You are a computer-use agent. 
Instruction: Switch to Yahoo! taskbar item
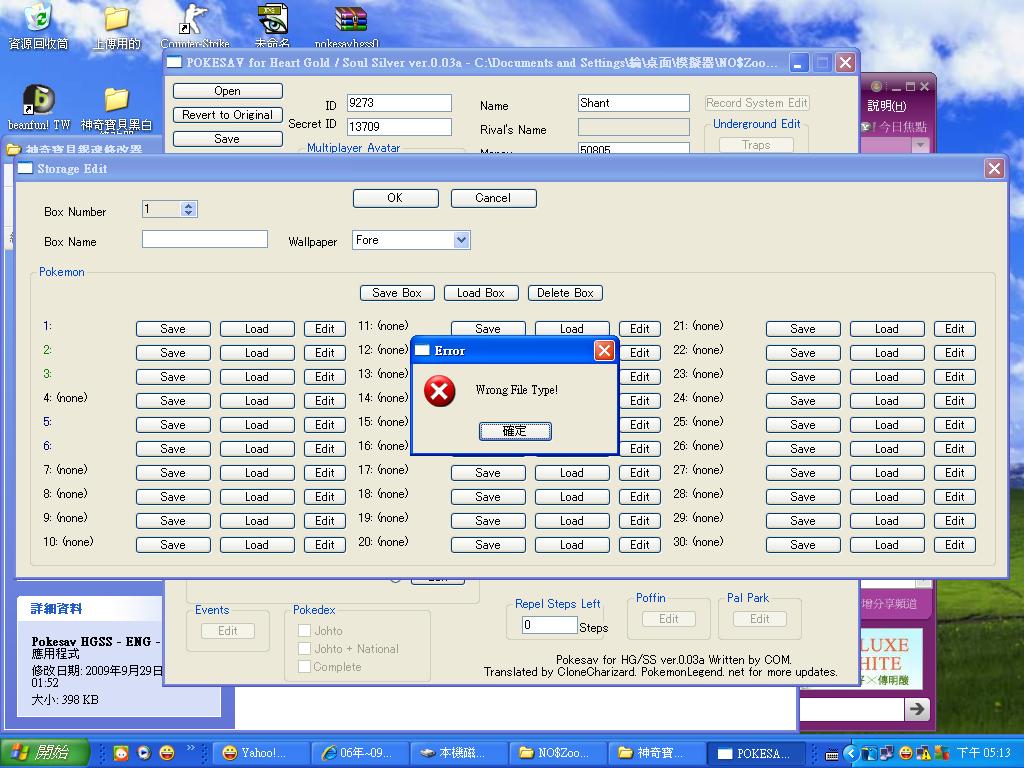(262, 753)
